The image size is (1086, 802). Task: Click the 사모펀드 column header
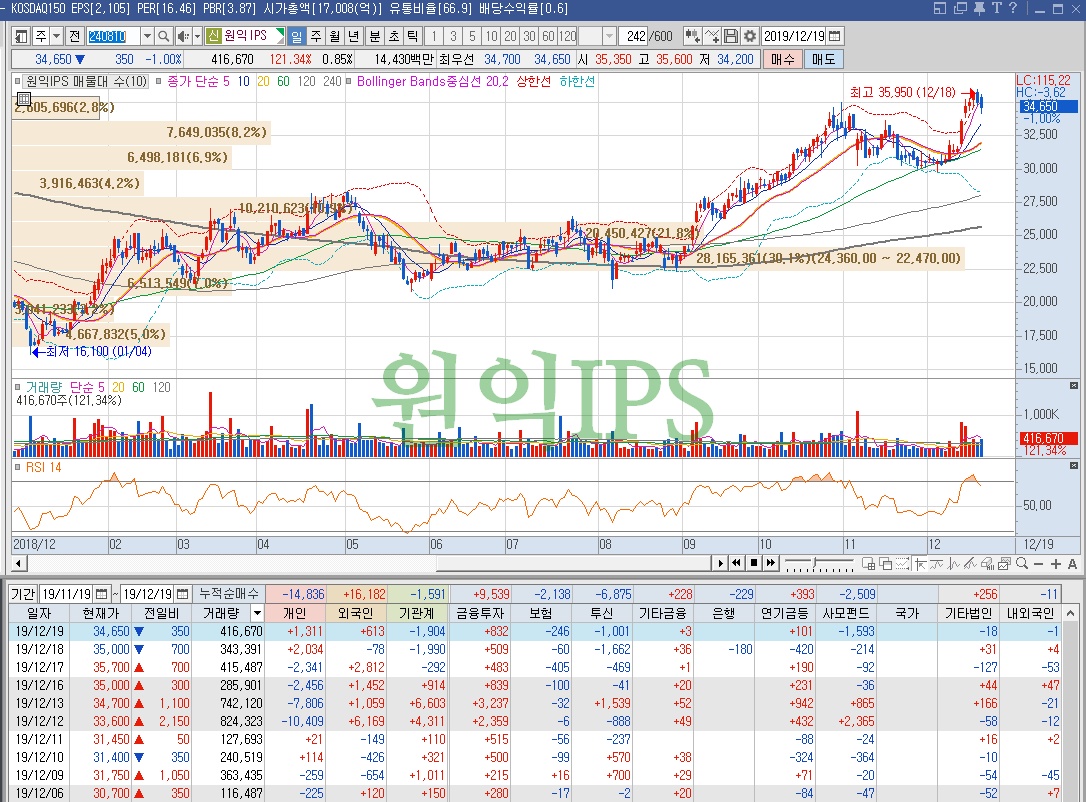tap(846, 613)
